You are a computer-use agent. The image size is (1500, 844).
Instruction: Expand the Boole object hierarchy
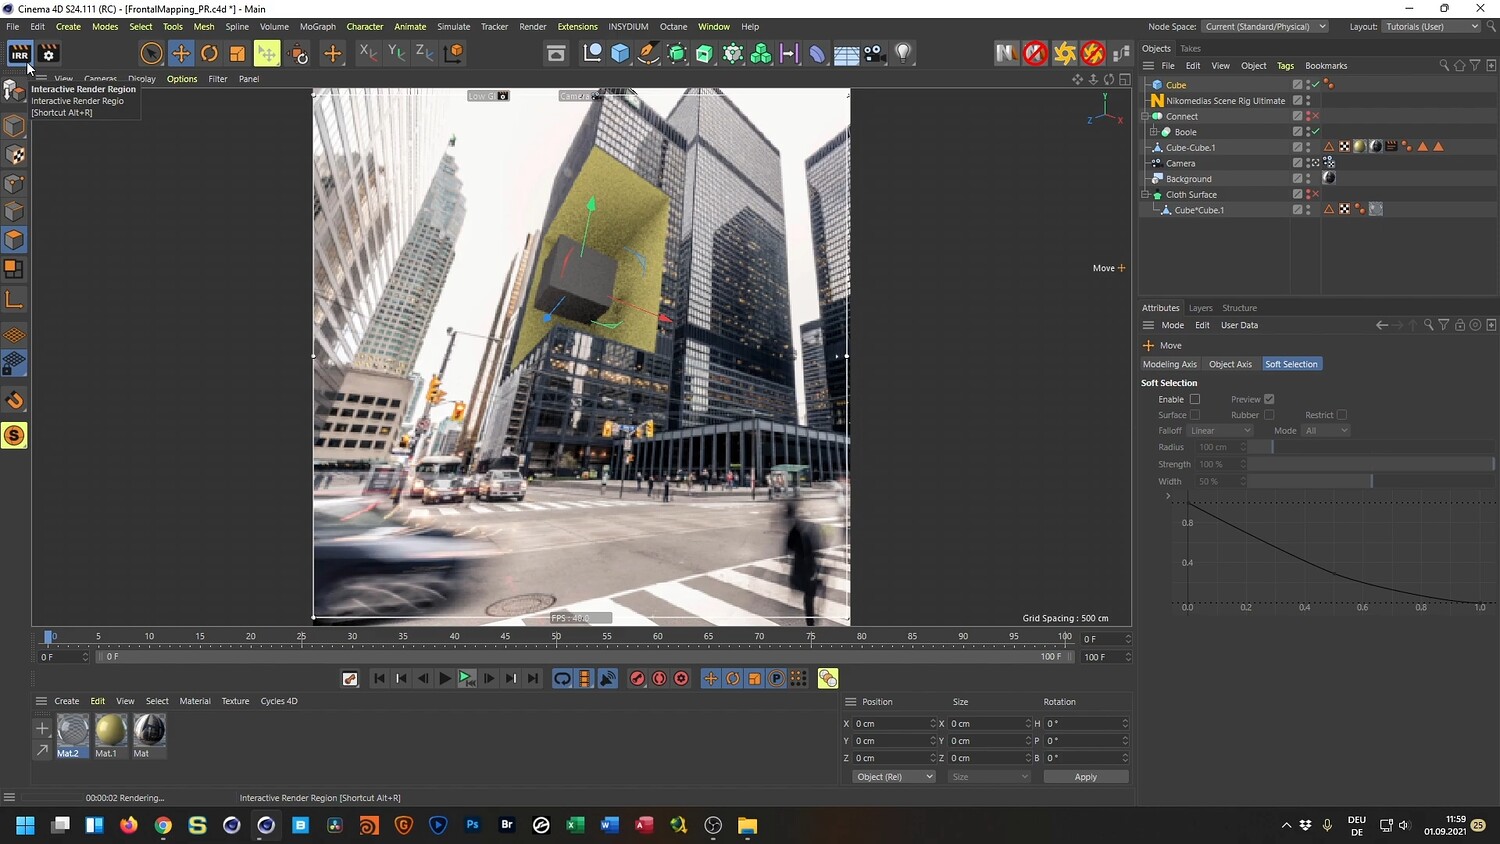click(x=1154, y=132)
